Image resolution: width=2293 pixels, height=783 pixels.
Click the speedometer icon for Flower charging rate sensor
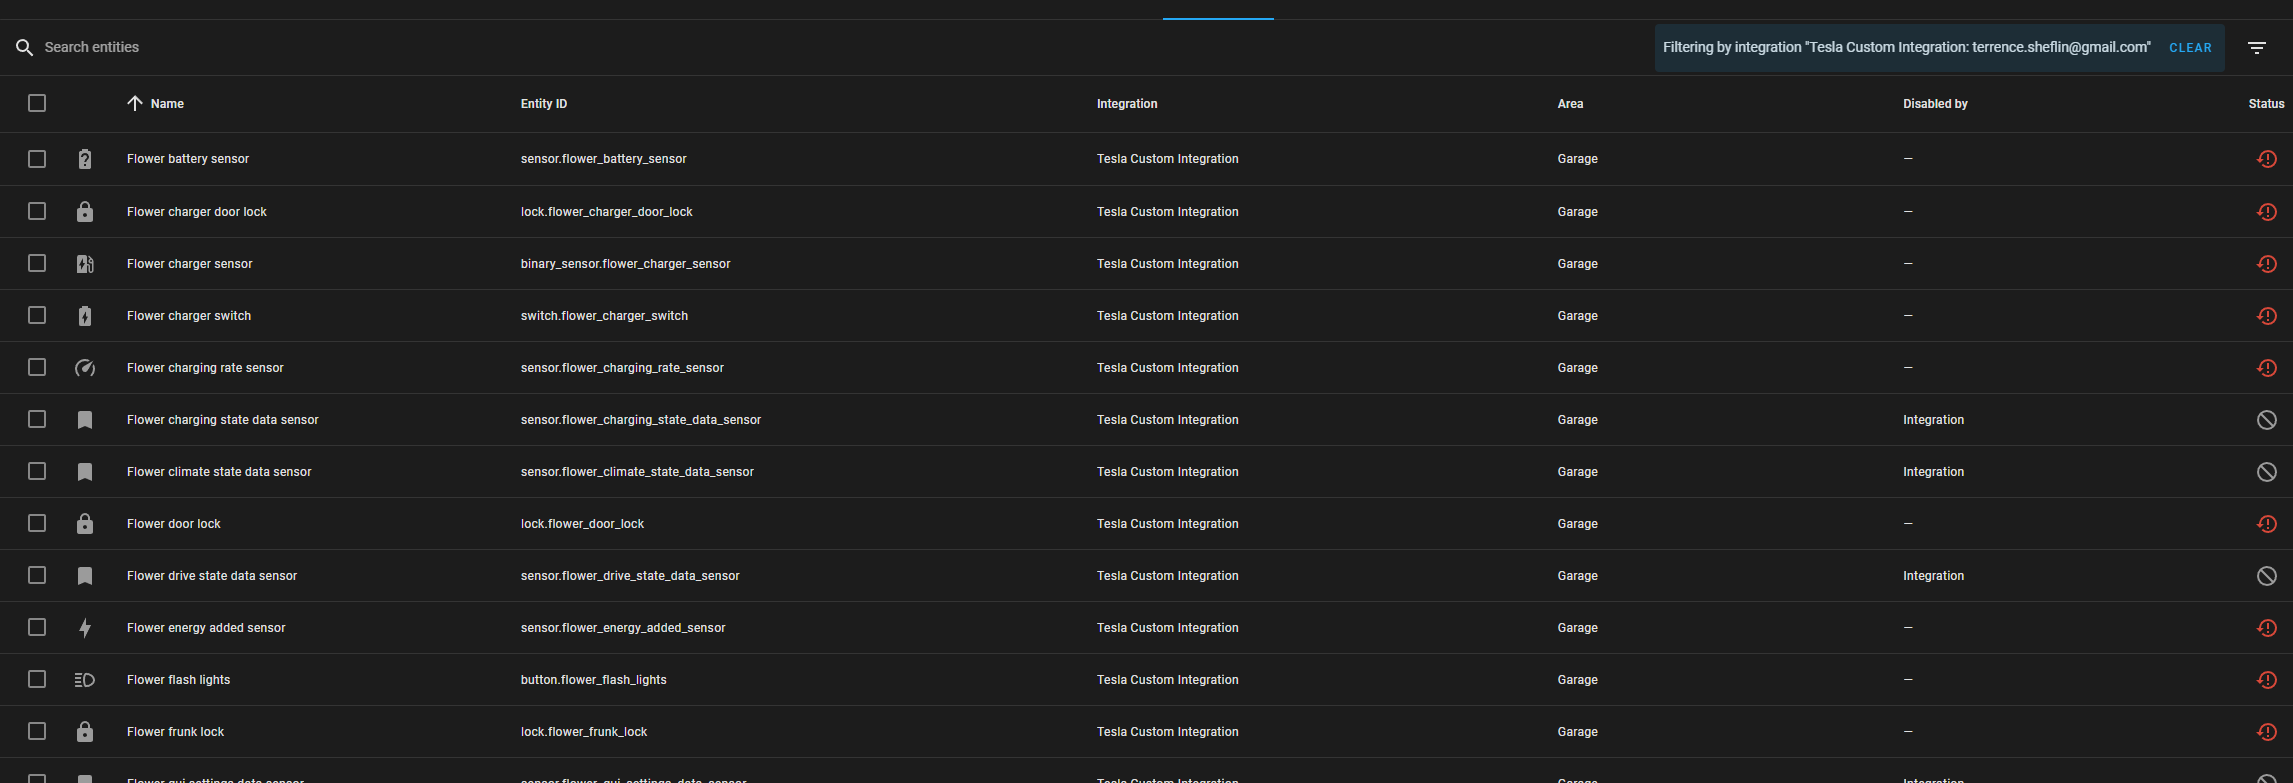click(85, 368)
